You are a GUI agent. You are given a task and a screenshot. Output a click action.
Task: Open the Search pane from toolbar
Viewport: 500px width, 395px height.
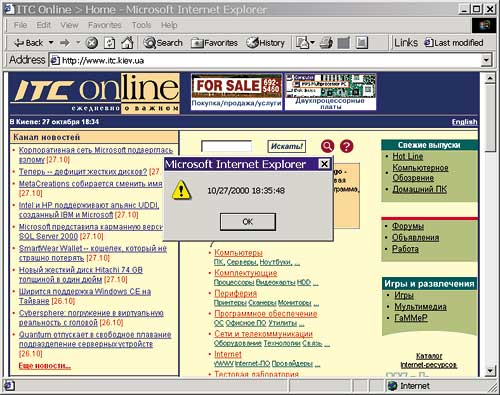click(163, 43)
